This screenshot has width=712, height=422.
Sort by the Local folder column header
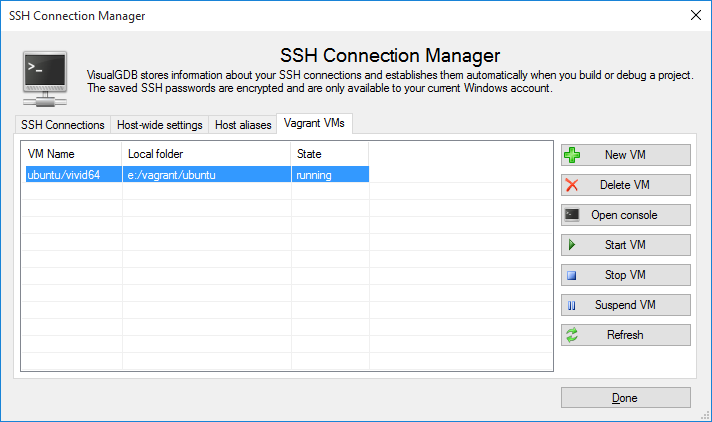click(206, 154)
